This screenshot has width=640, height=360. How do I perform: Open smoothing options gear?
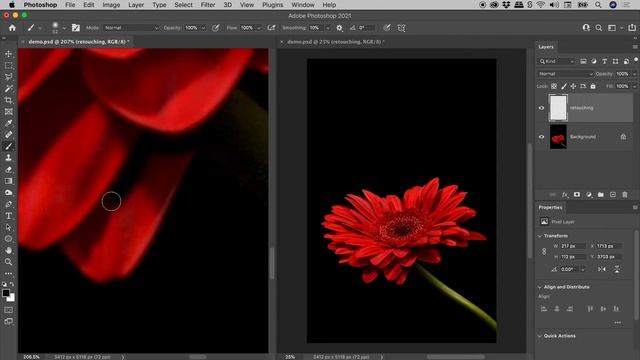tap(339, 28)
